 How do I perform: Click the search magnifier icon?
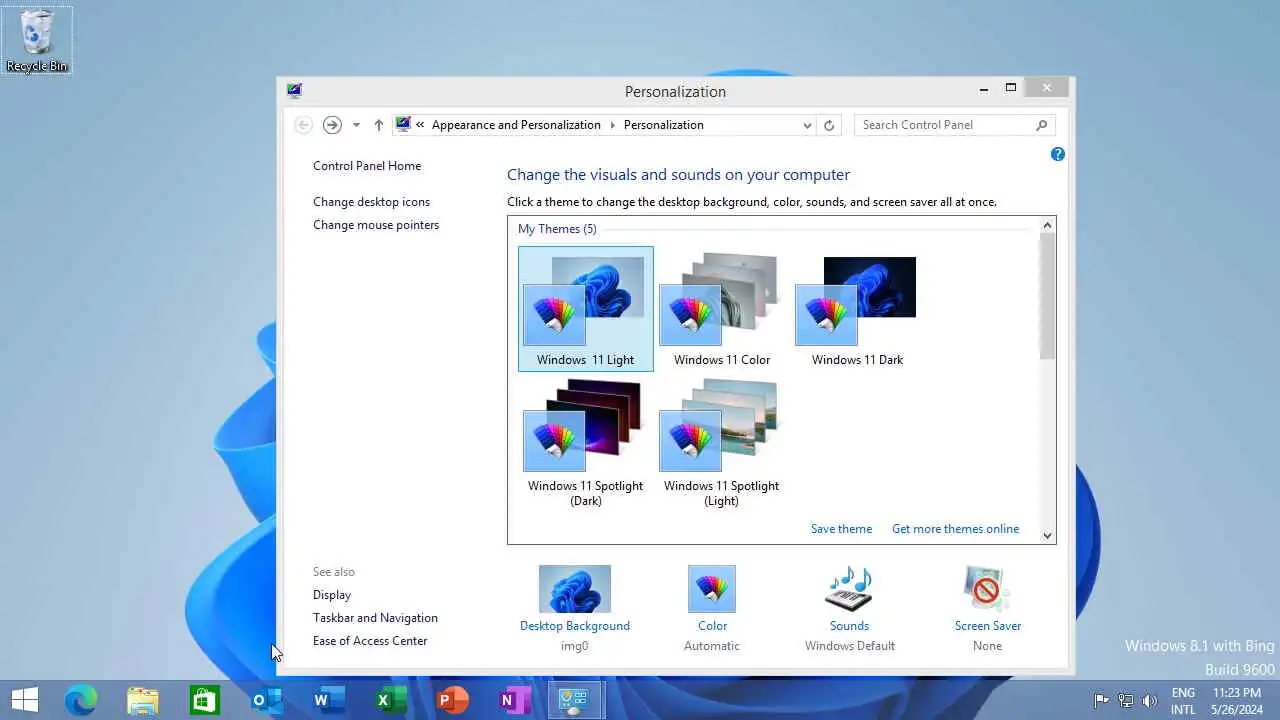click(x=1041, y=125)
